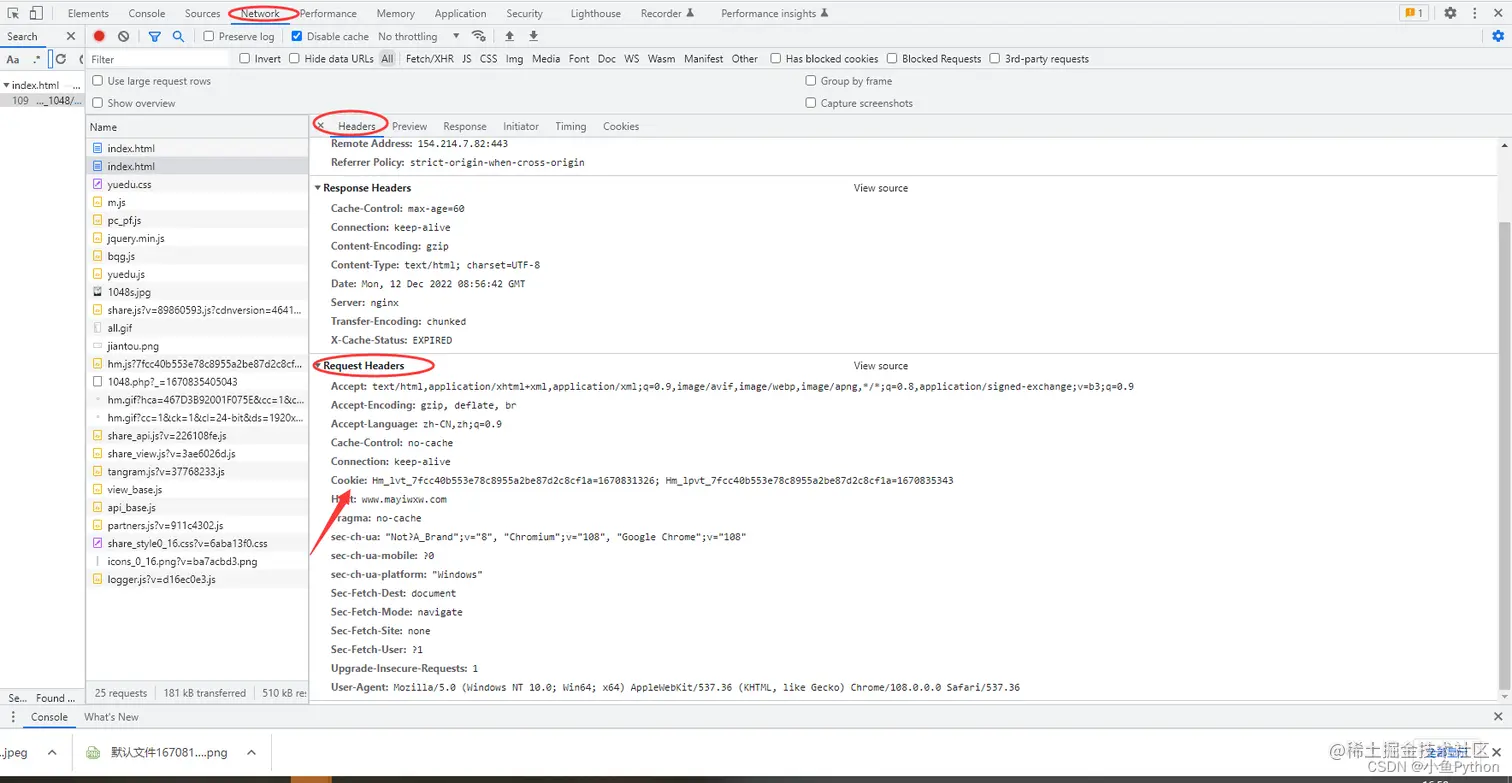Open blue Network settings gear
This screenshot has height=783, width=1512.
tap(1497, 36)
